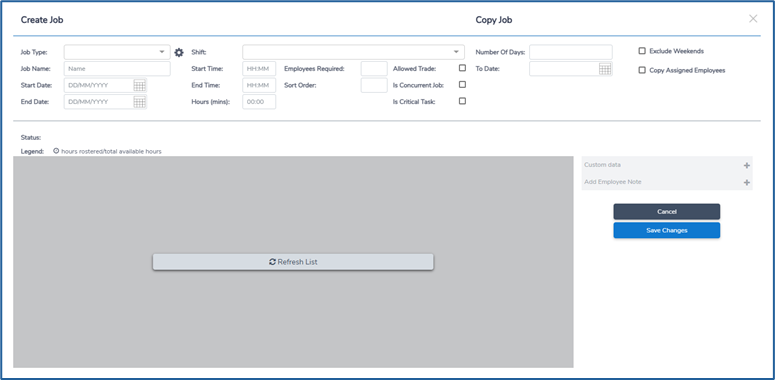Open the Job Type dropdown
Viewport: 775px width, 380px height.
[x=117, y=52]
